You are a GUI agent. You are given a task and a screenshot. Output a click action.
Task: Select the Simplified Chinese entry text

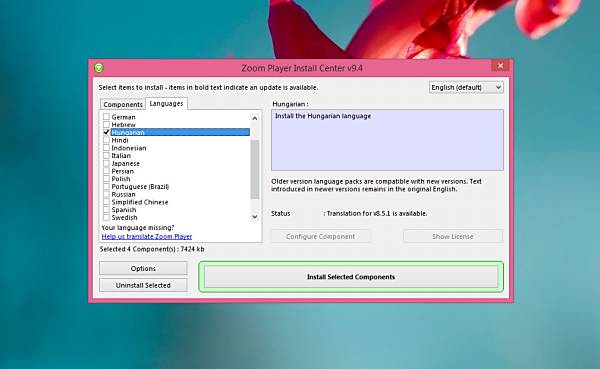pyautogui.click(x=140, y=202)
